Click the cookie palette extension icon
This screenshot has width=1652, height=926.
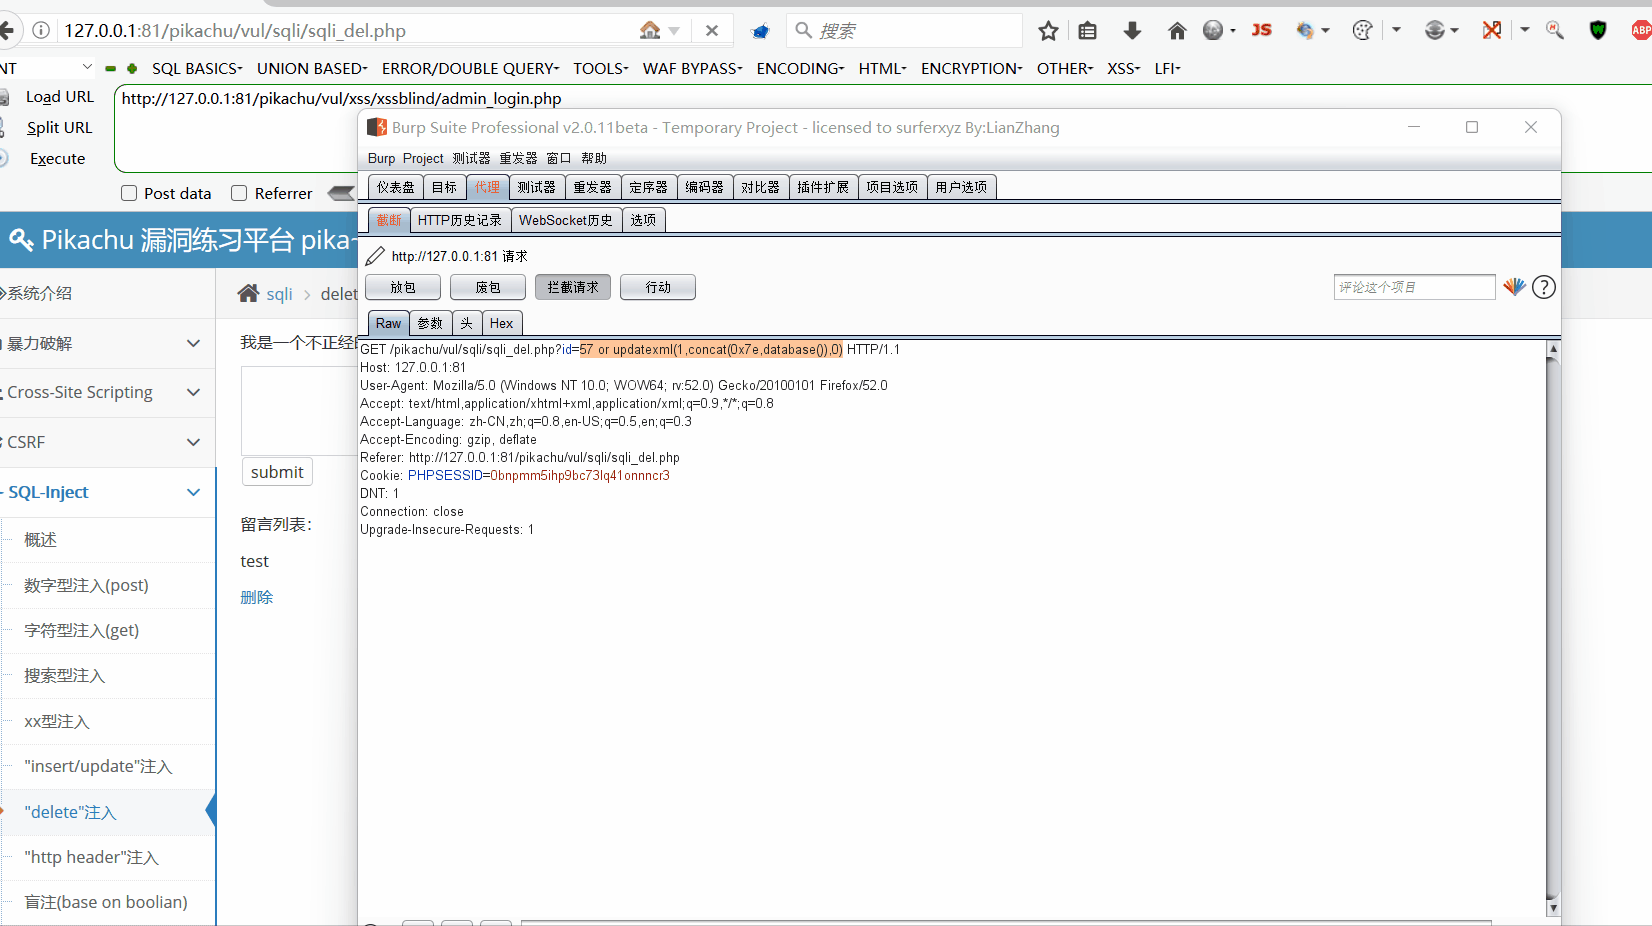coord(1362,30)
